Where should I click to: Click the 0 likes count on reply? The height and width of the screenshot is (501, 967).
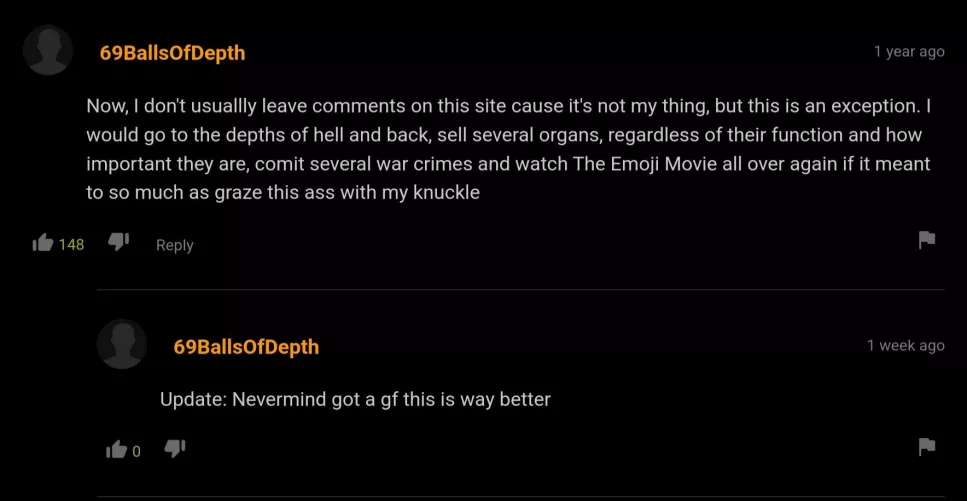(x=136, y=452)
